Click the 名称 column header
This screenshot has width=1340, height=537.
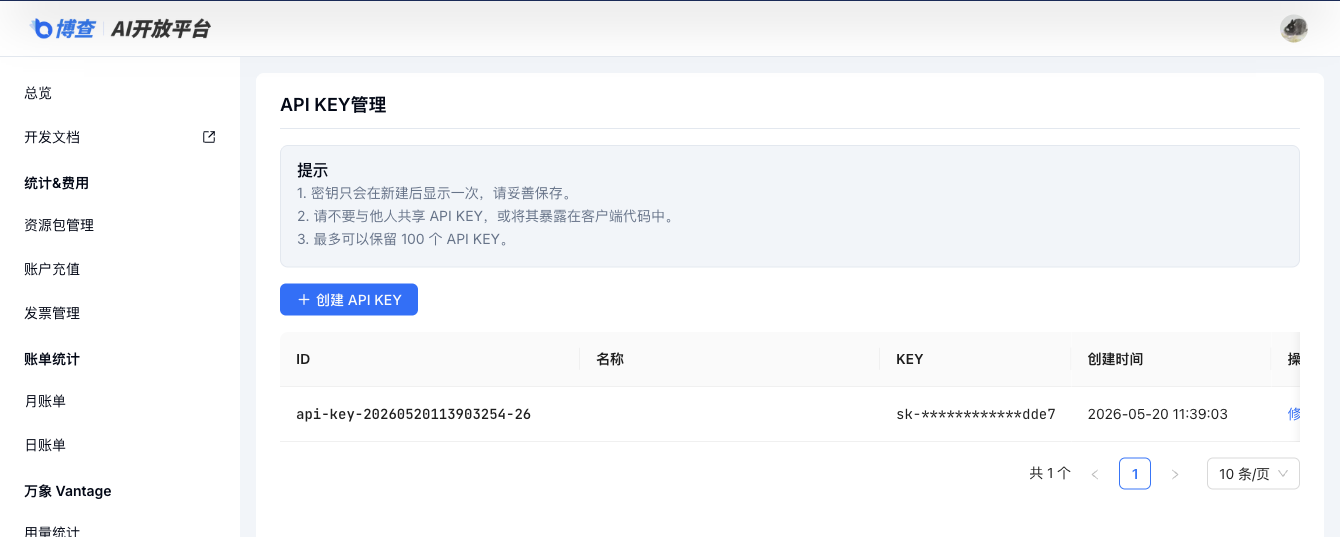610,359
